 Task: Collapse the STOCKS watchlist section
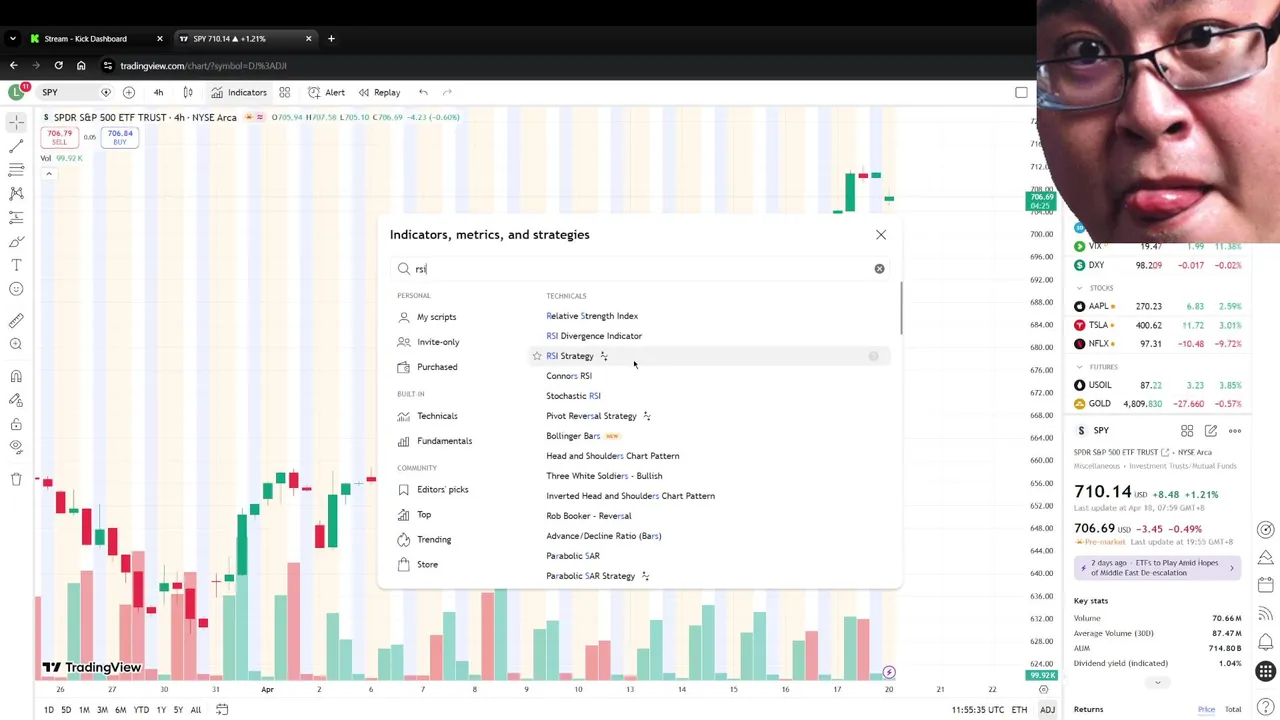[x=1079, y=288]
